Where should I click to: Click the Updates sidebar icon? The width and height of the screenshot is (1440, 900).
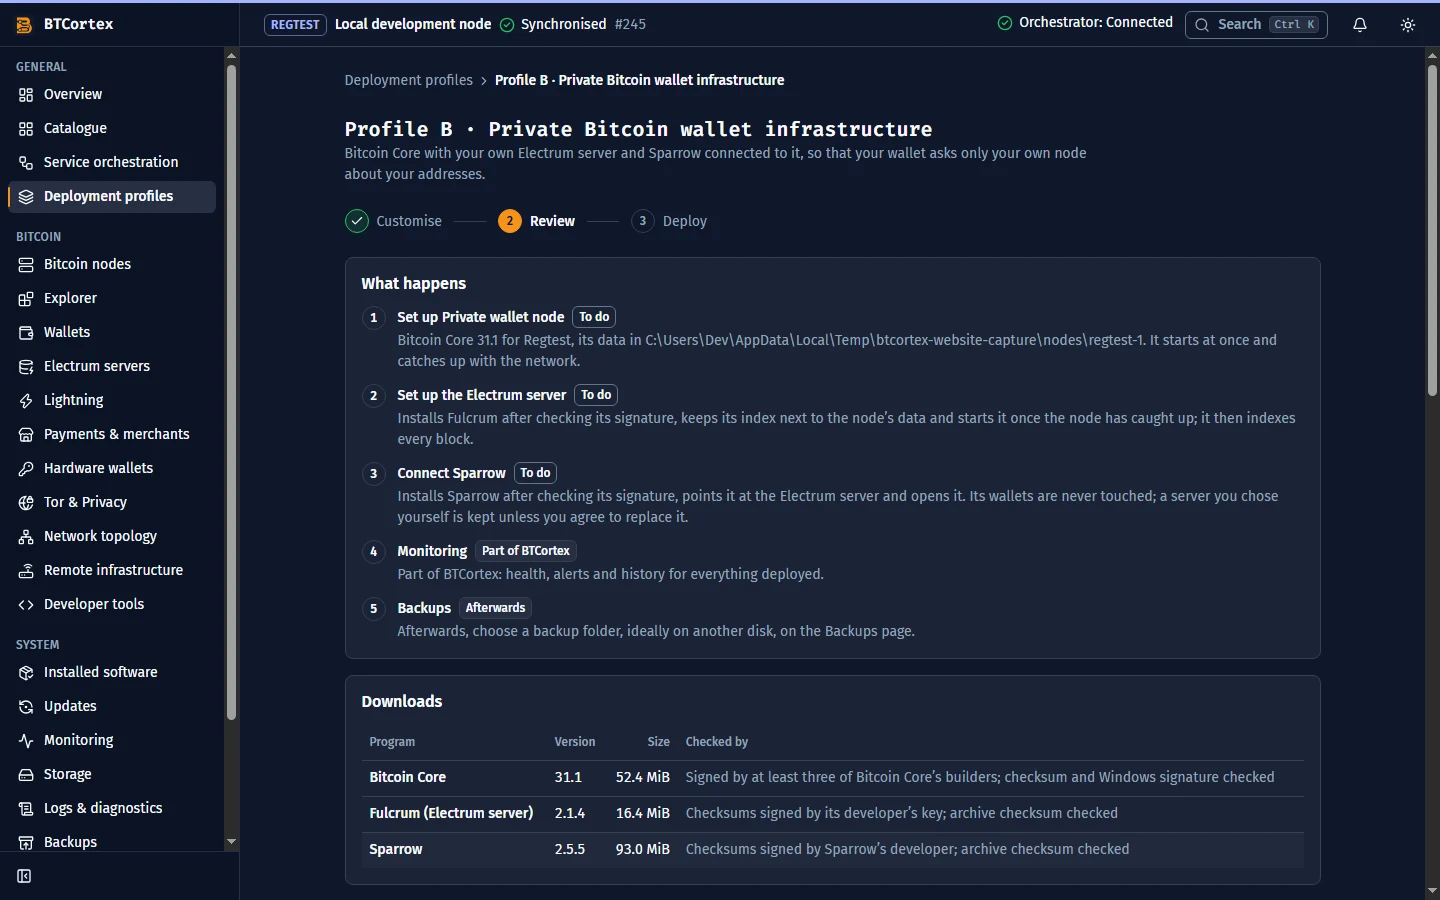click(26, 707)
